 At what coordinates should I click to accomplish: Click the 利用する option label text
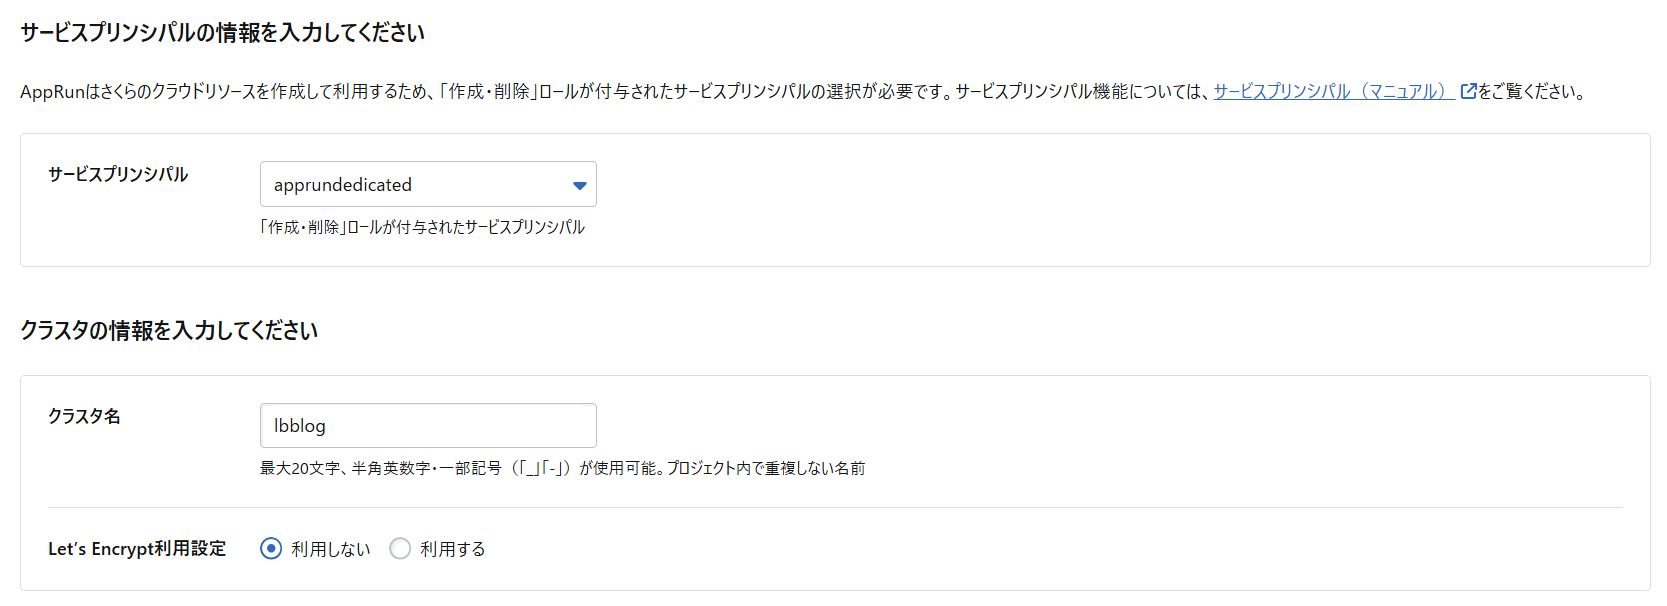452,549
